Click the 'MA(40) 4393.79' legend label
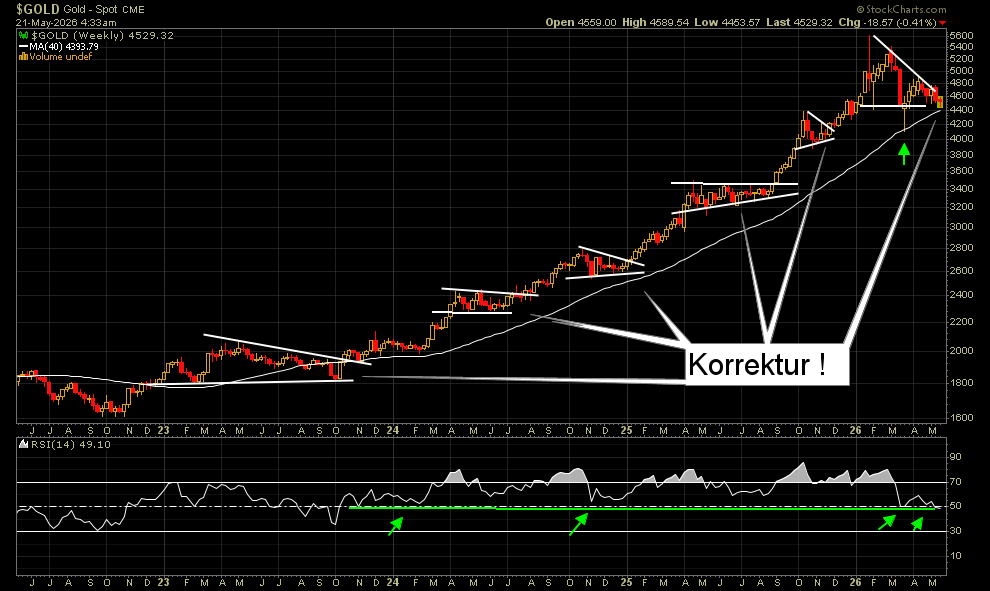The width and height of the screenshot is (990, 591). [64, 47]
